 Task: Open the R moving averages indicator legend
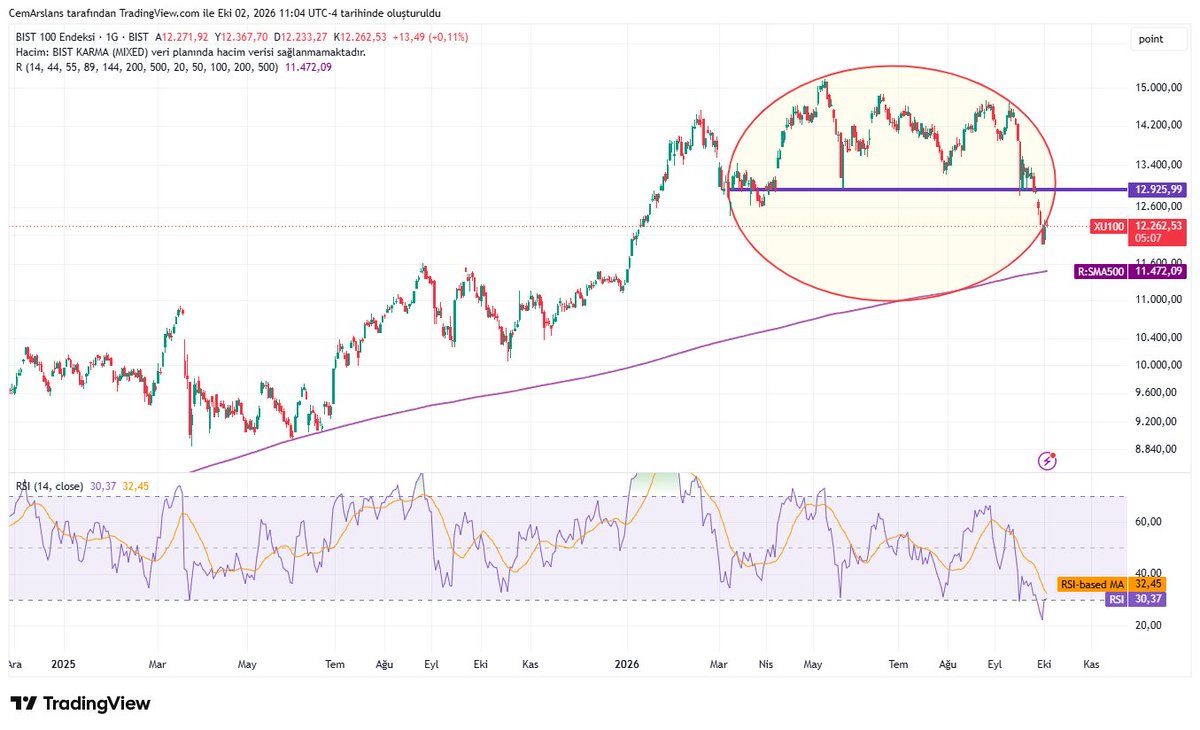point(173,67)
